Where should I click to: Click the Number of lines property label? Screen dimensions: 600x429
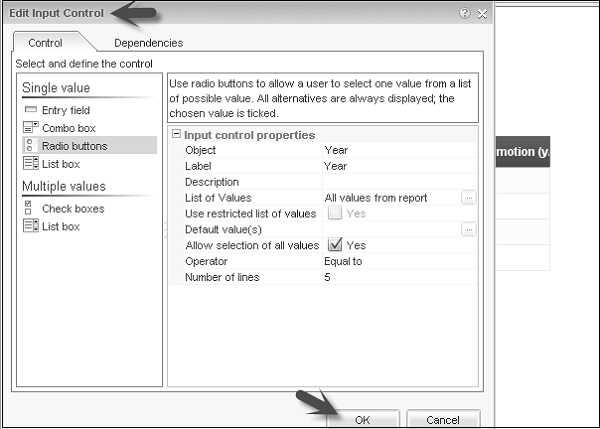[x=222, y=277]
